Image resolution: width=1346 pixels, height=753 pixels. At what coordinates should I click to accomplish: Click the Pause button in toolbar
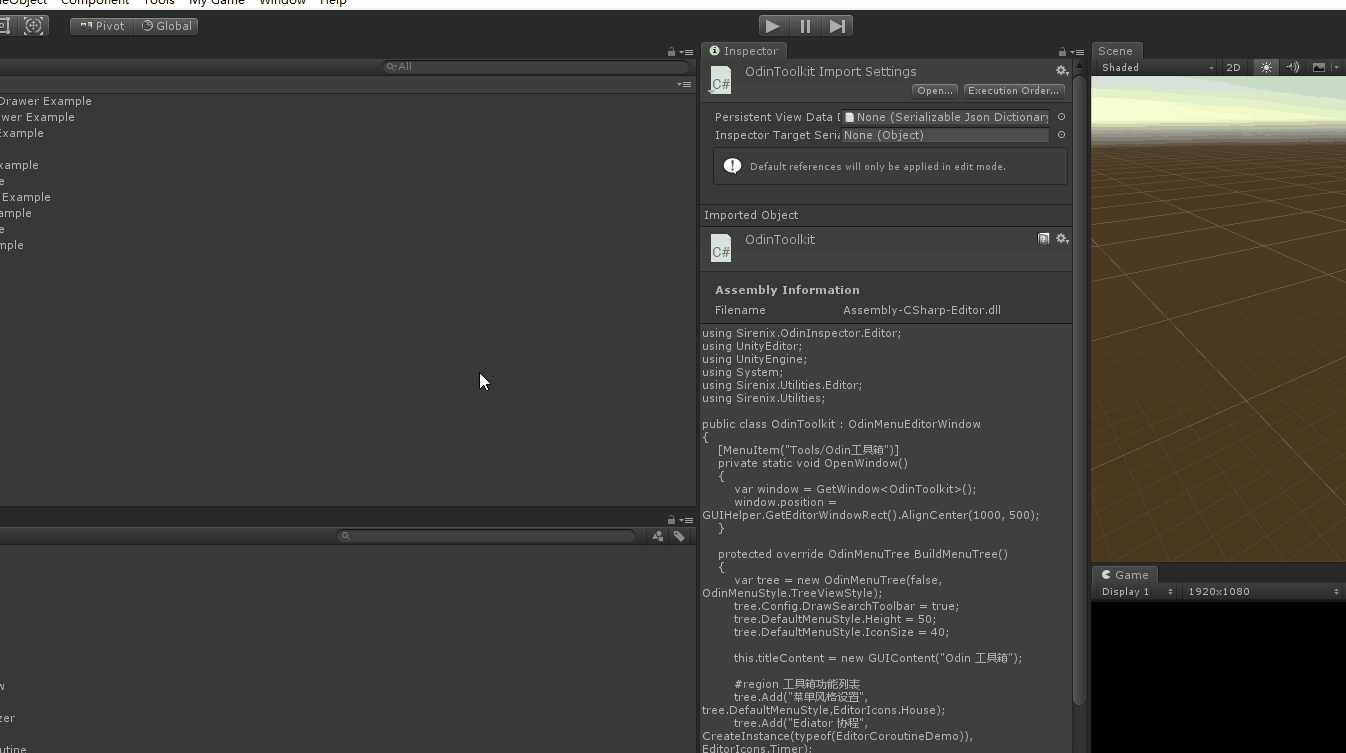point(805,26)
